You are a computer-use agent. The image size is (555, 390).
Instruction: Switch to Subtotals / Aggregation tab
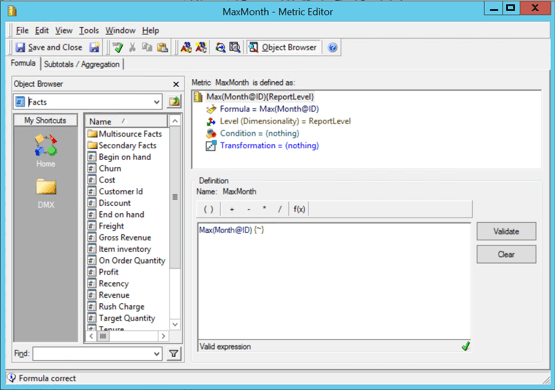(x=82, y=64)
